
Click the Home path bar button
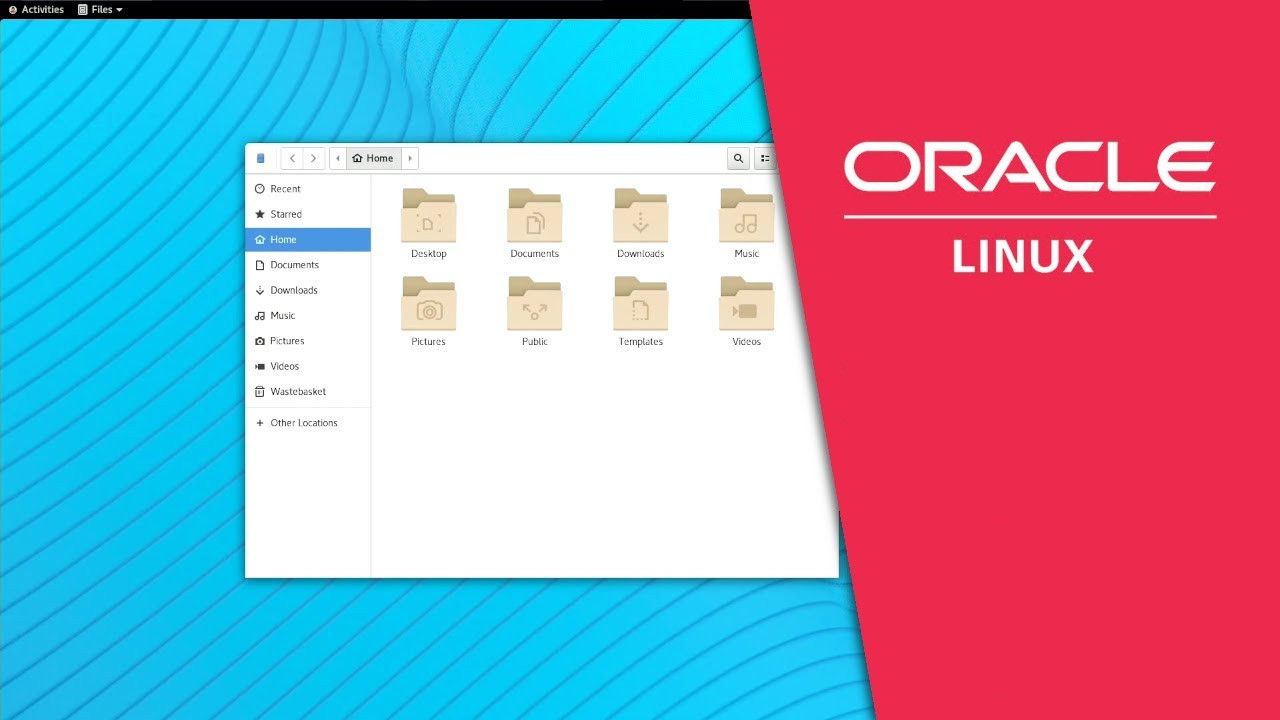pyautogui.click(x=374, y=158)
